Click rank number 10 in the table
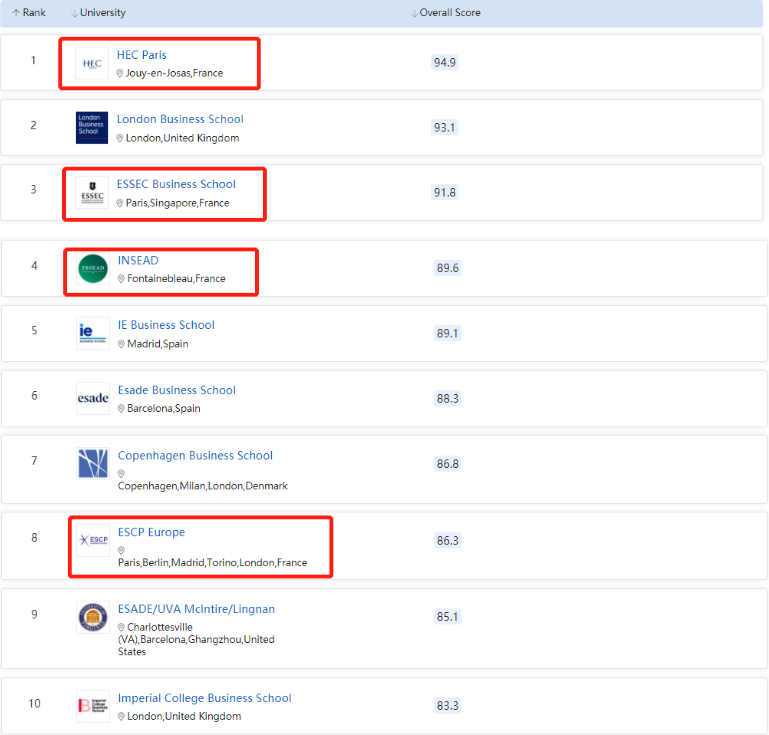The width and height of the screenshot is (769, 735). [34, 704]
